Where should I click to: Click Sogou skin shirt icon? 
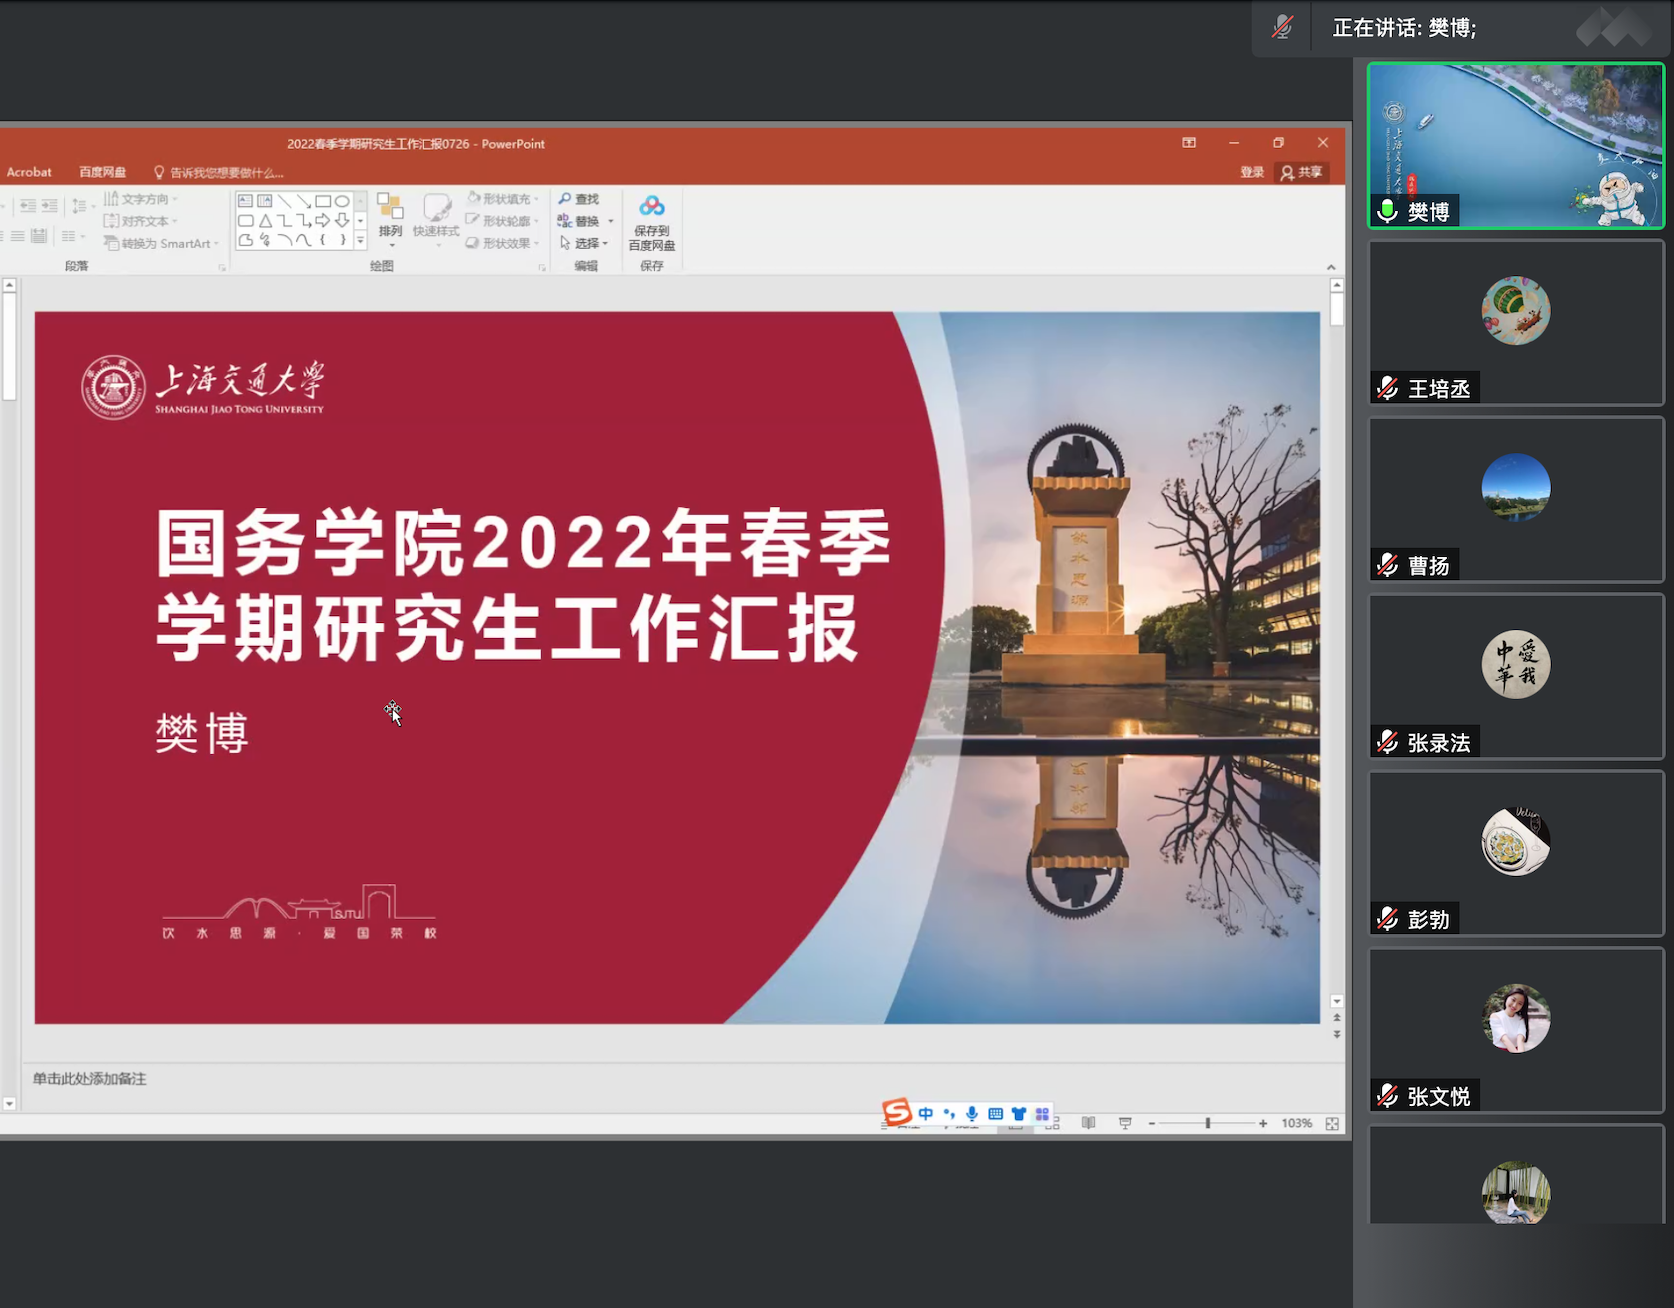click(1019, 1113)
